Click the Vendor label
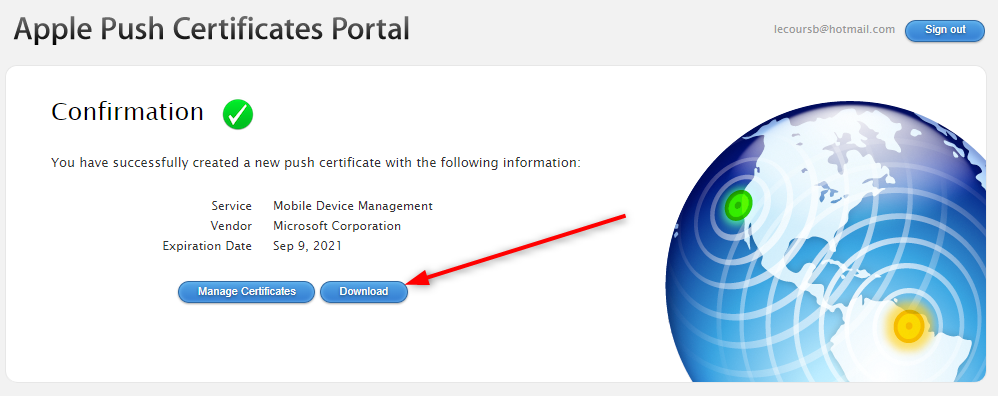998x396 pixels. pyautogui.click(x=231, y=225)
